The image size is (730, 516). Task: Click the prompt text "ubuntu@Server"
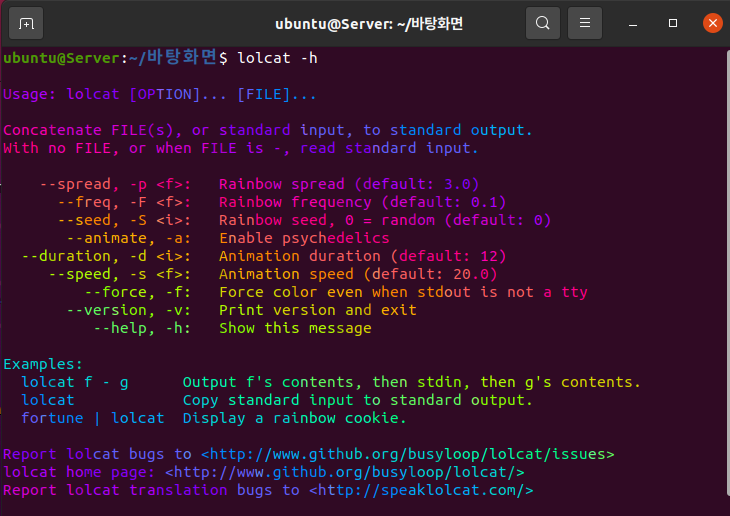[61, 58]
